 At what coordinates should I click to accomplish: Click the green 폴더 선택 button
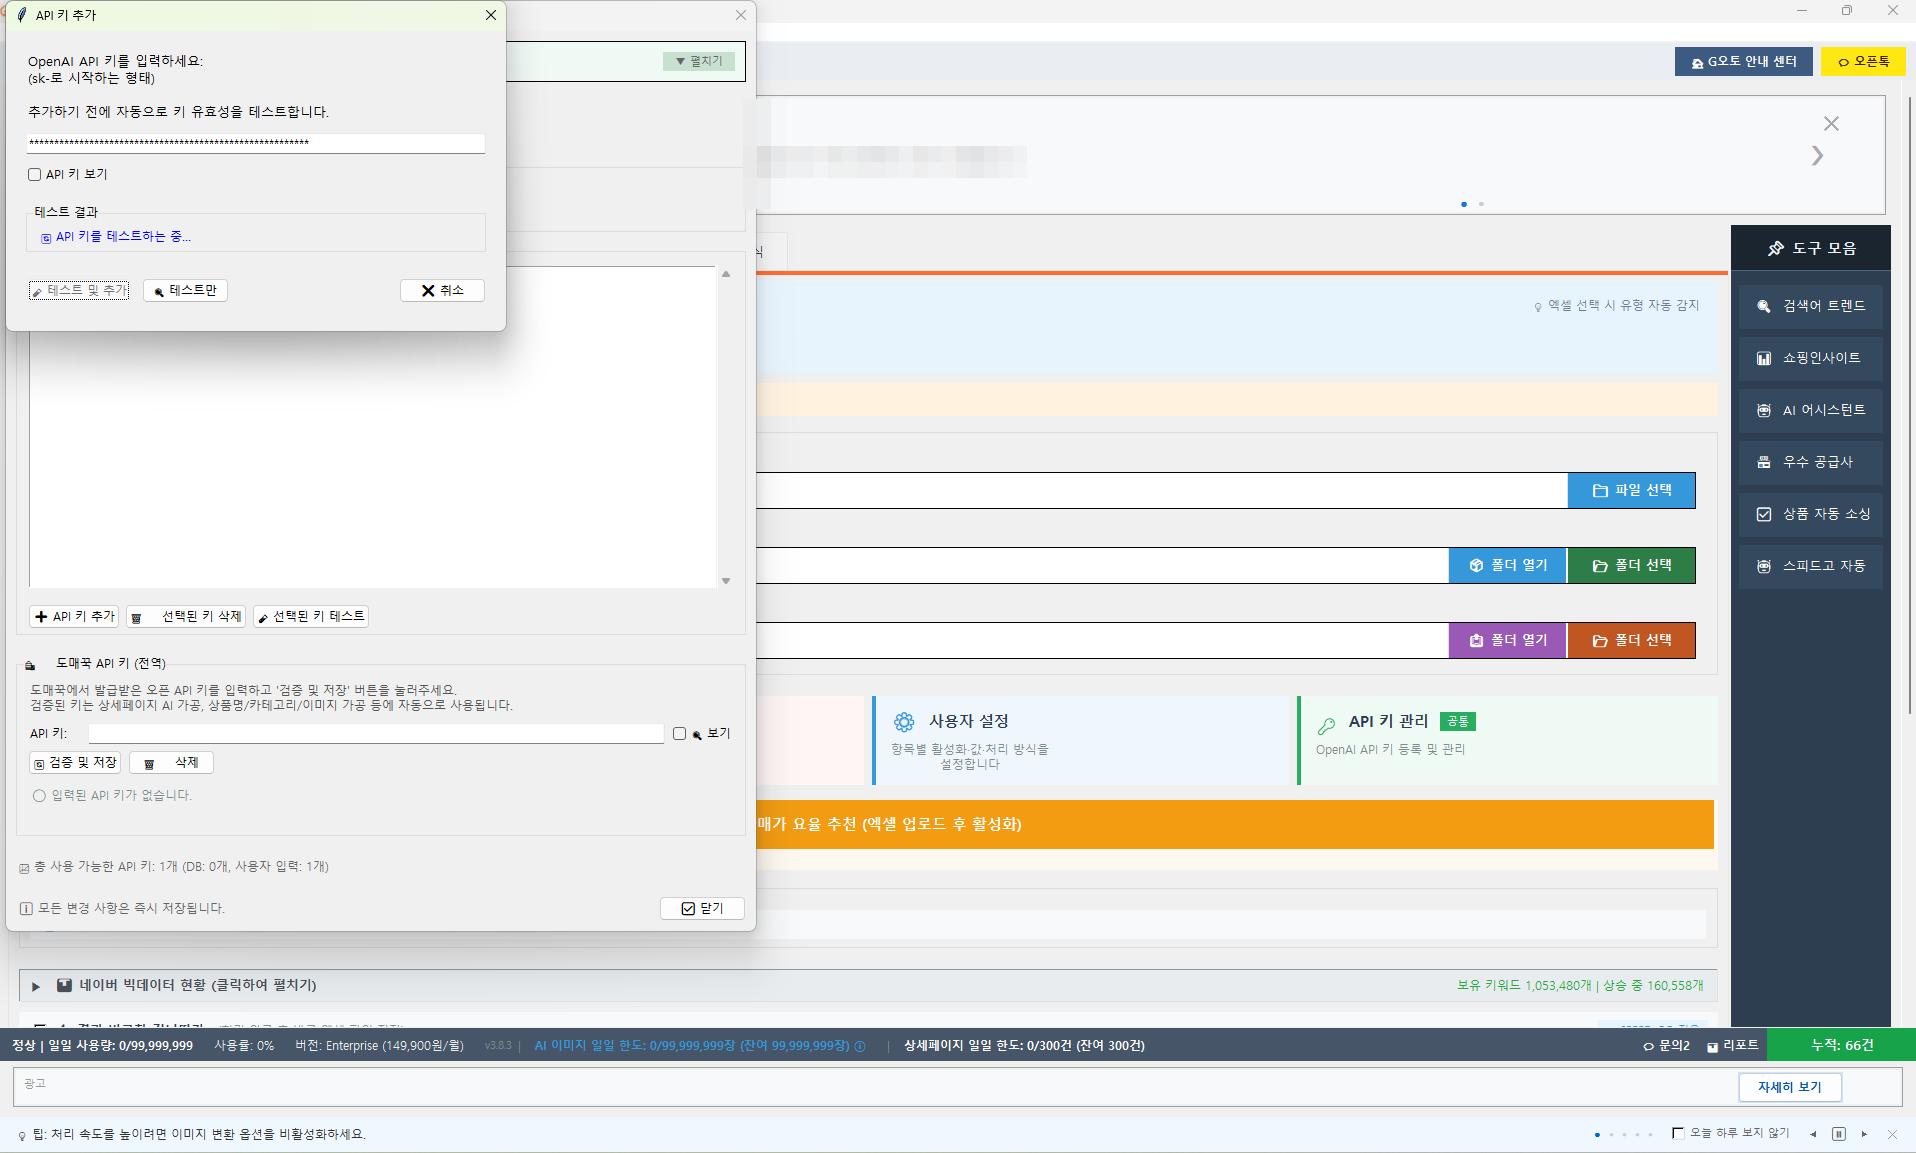pos(1631,565)
